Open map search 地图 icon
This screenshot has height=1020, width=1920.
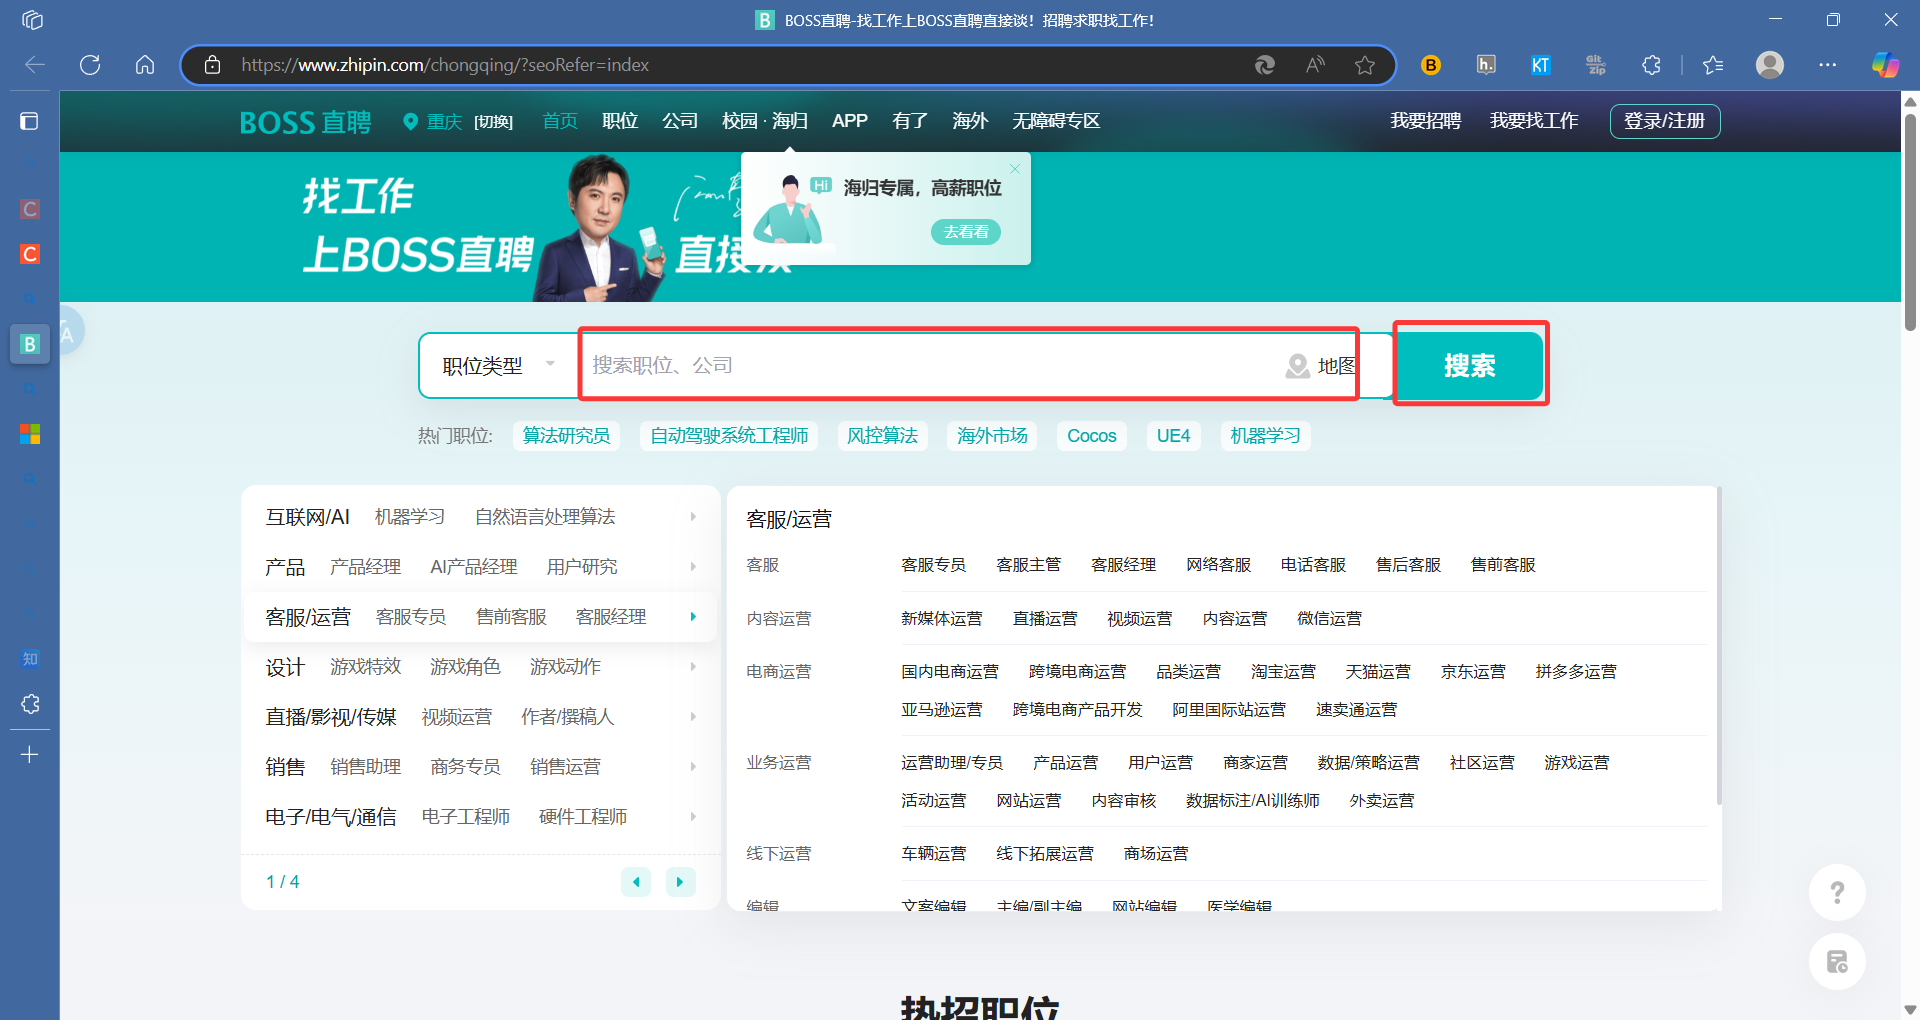point(1320,366)
